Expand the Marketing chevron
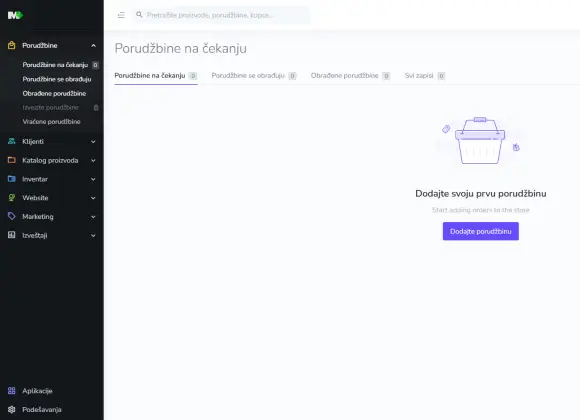Image resolution: width=580 pixels, height=420 pixels. [93, 217]
